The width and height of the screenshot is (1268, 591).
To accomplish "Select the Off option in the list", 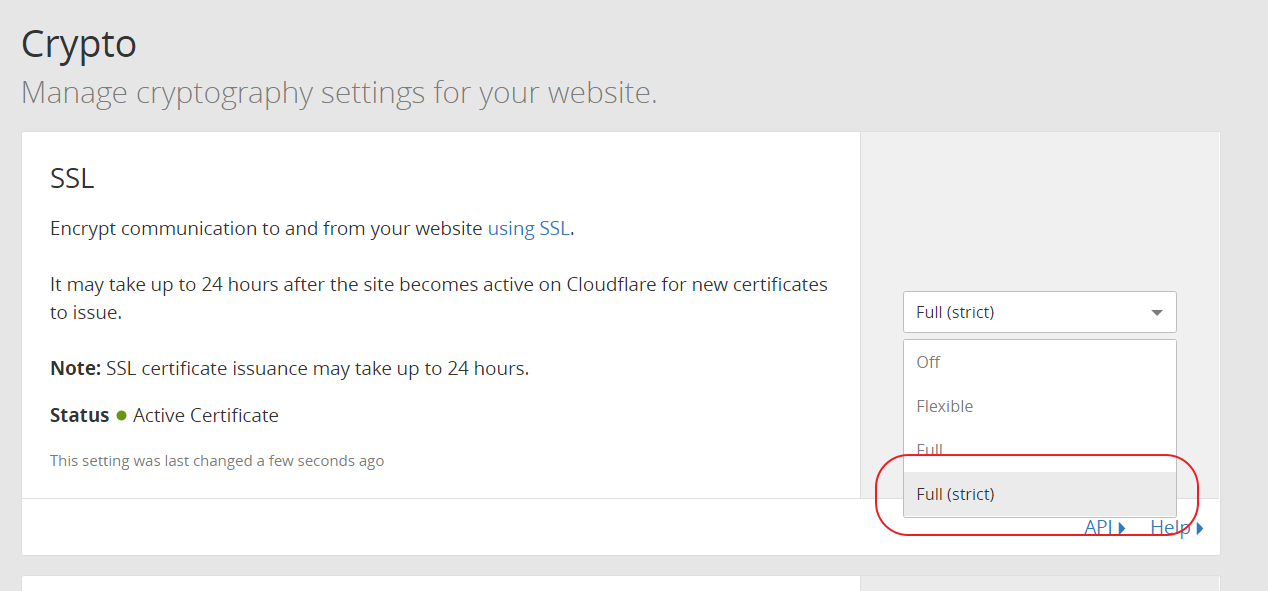I will pyautogui.click(x=929, y=362).
